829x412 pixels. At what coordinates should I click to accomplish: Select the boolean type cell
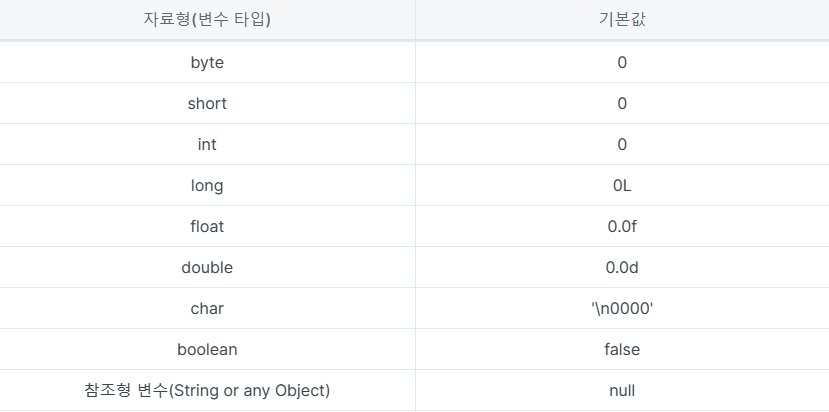pyautogui.click(x=207, y=350)
